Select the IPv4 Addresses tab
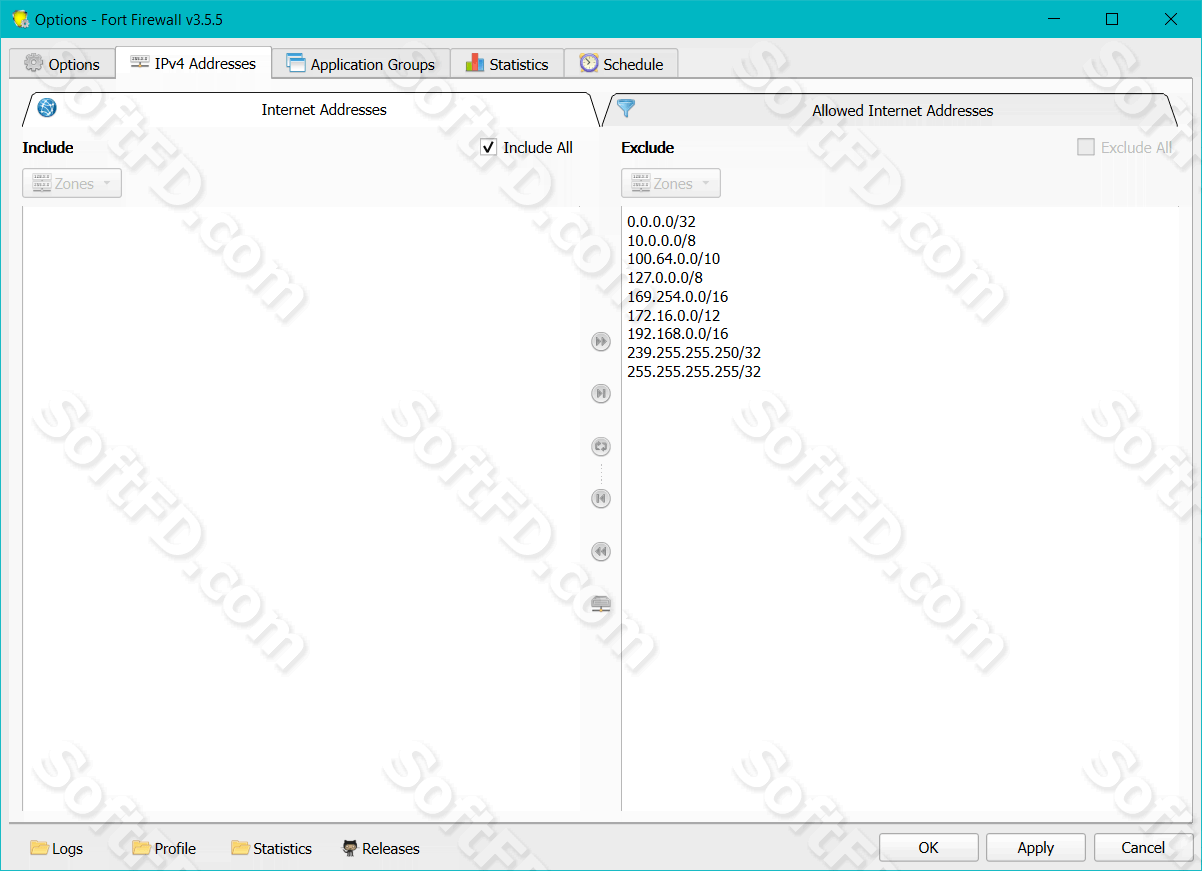 (193, 63)
